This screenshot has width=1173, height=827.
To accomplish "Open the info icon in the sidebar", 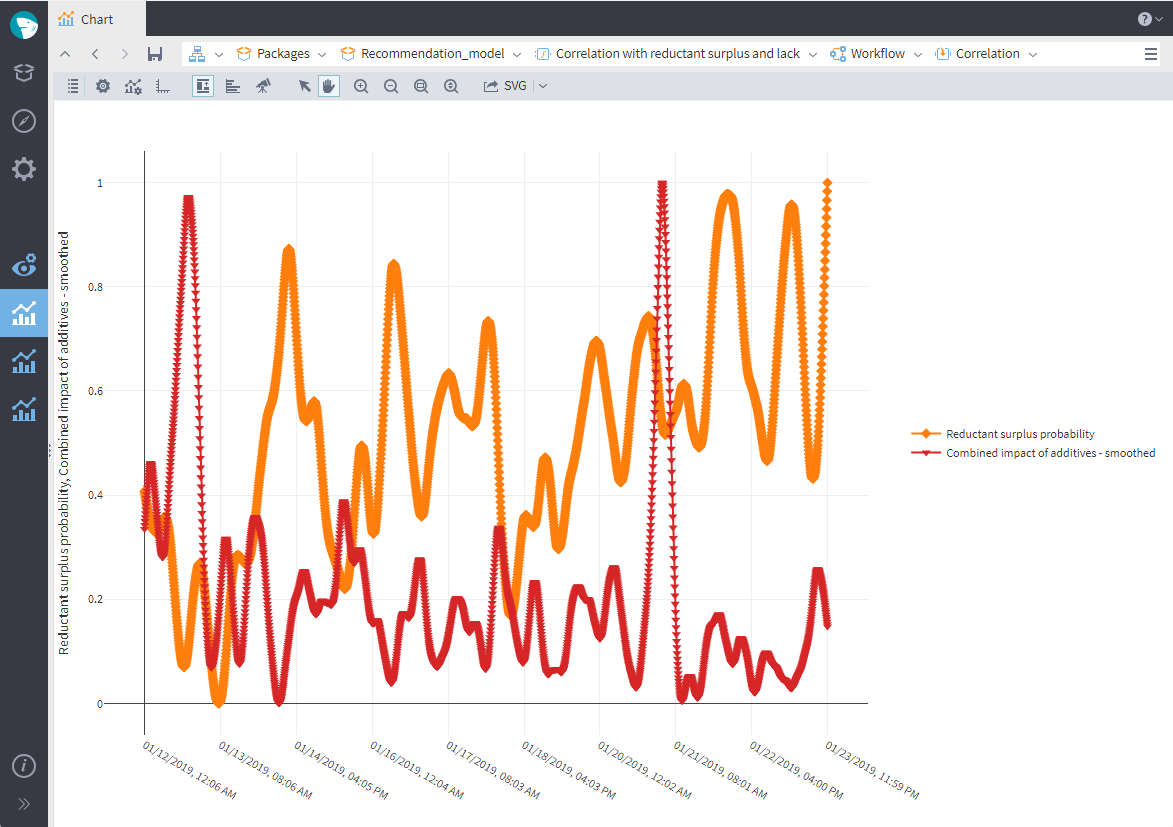I will pos(24,766).
